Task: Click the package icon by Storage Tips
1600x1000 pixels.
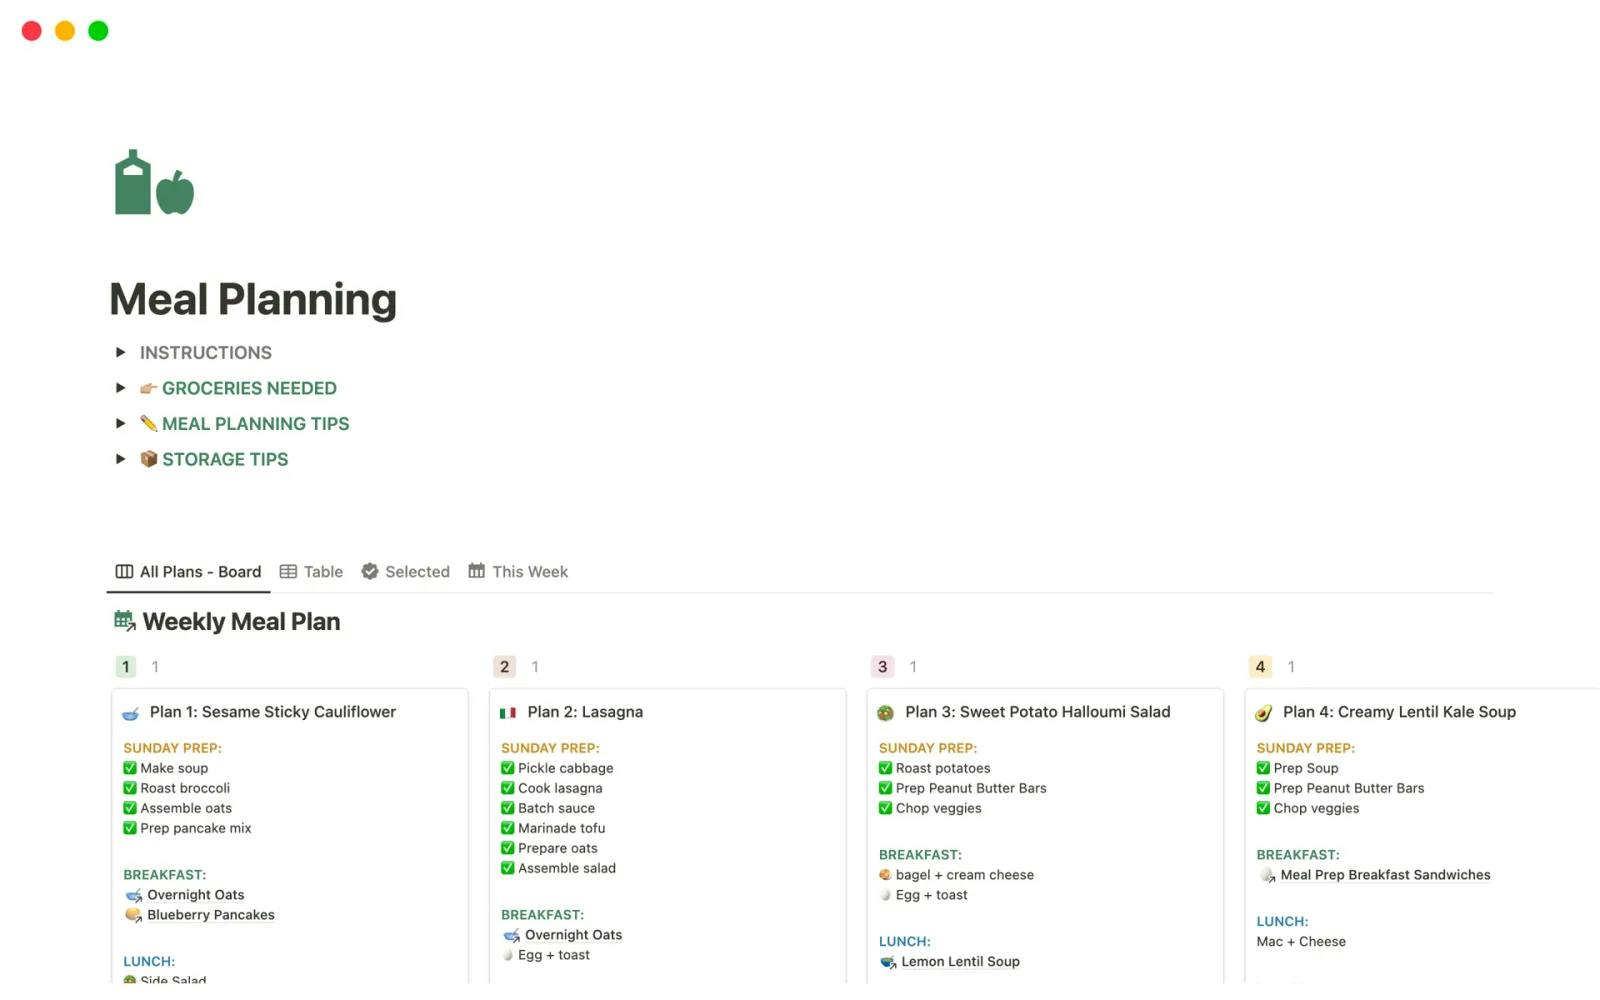Action: (x=149, y=459)
